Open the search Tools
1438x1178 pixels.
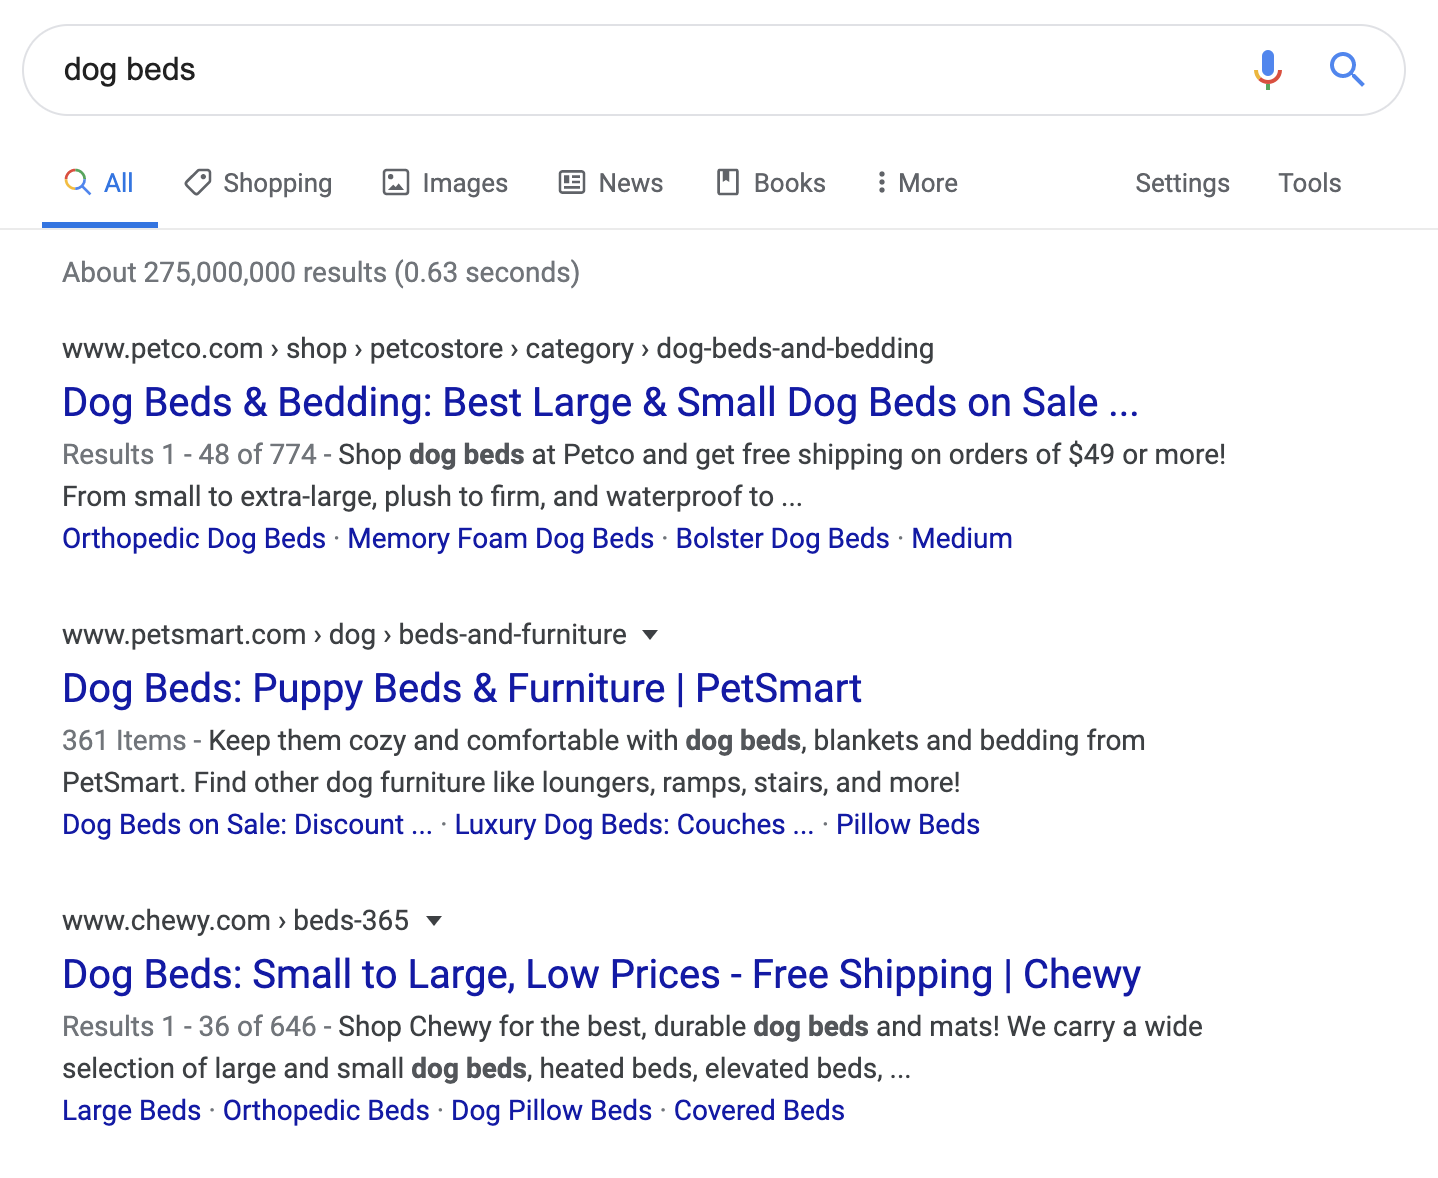pos(1309,183)
